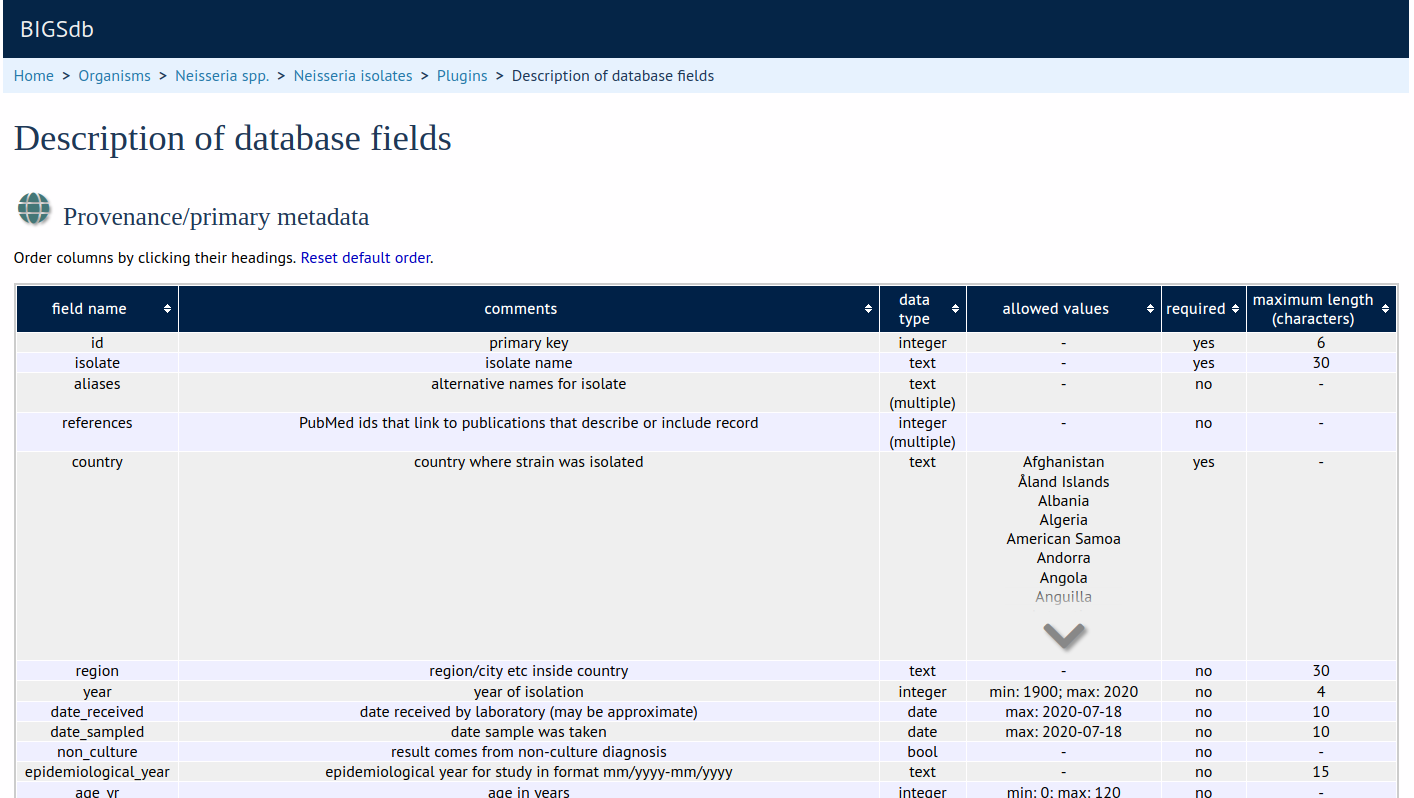Viewport: 1414px width, 798px height.
Task: Sort table by field name header
Action: point(89,309)
